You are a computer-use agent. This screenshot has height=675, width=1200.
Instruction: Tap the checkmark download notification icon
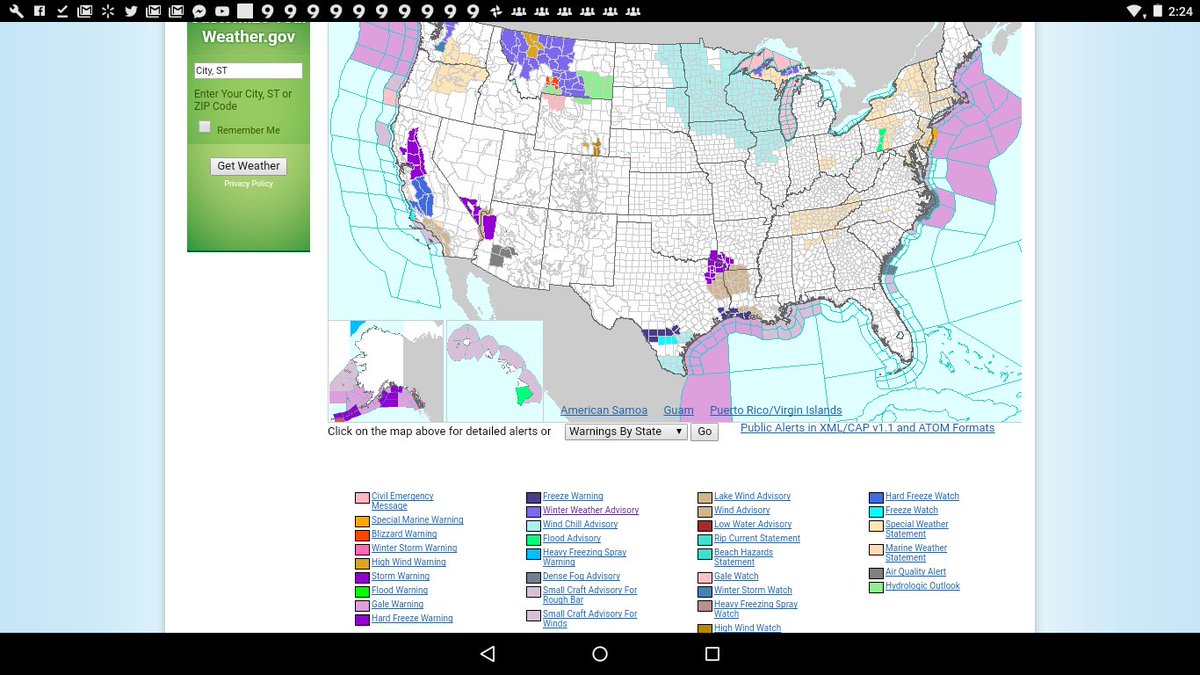pyautogui.click(x=62, y=11)
